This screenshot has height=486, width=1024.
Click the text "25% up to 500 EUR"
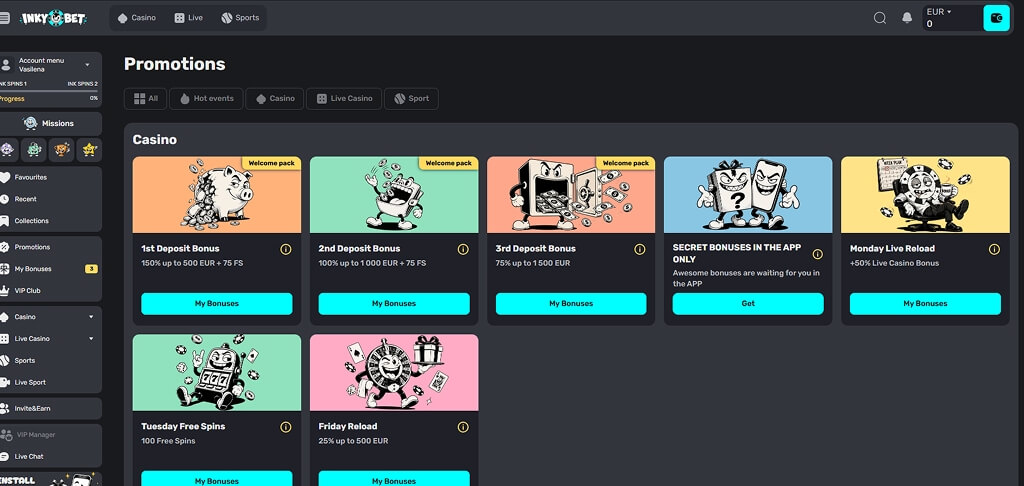[353, 441]
